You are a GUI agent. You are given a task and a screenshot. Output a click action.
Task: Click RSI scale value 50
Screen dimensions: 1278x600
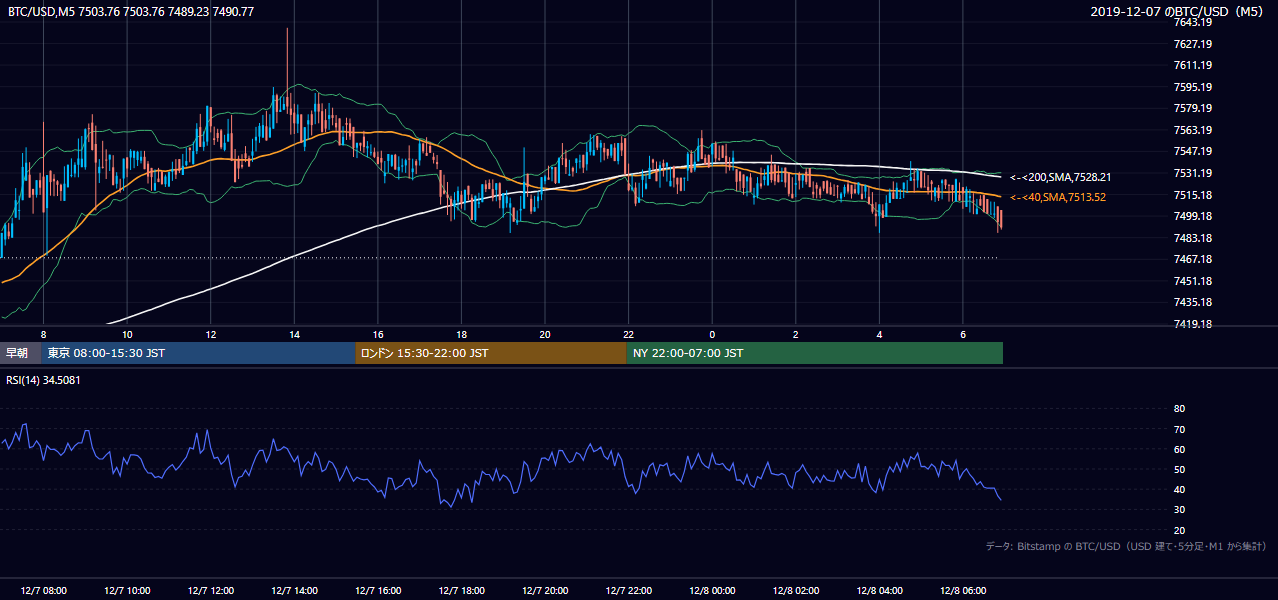click(1179, 469)
